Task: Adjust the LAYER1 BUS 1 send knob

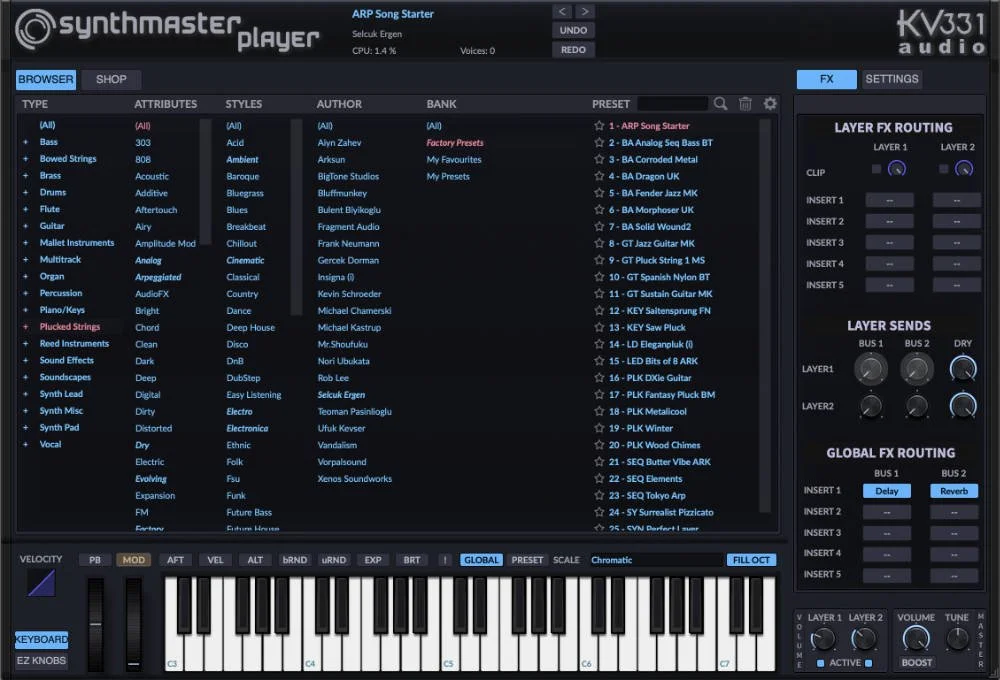Action: coord(870,368)
